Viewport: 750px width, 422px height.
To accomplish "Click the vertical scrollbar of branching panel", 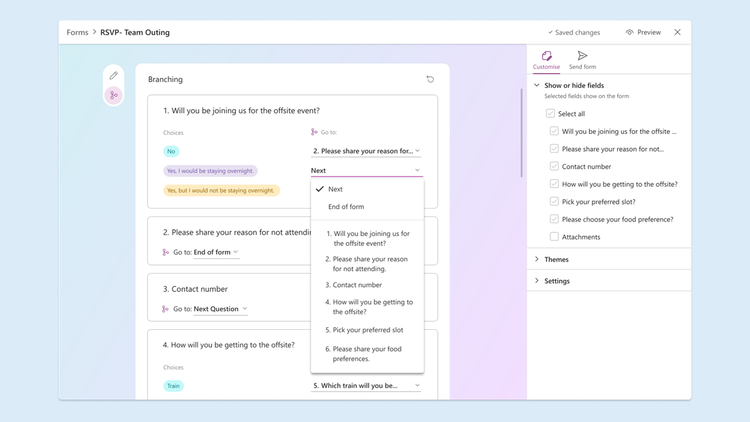I will pos(521,133).
